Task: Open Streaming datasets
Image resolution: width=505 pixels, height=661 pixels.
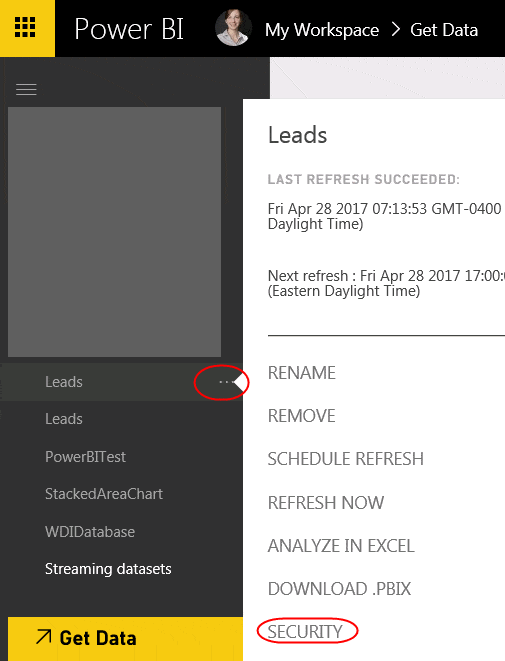Action: [x=108, y=569]
